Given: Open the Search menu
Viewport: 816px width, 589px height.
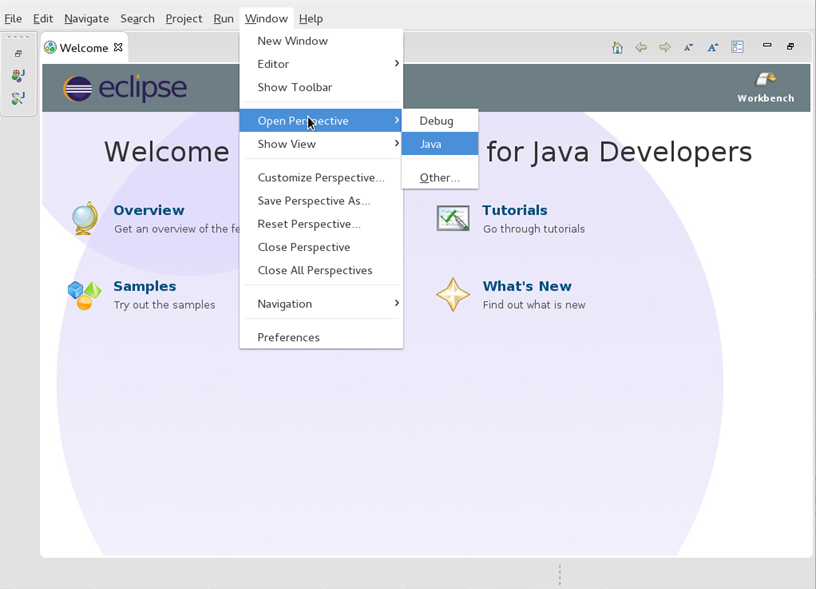Looking at the screenshot, I should 137,19.
